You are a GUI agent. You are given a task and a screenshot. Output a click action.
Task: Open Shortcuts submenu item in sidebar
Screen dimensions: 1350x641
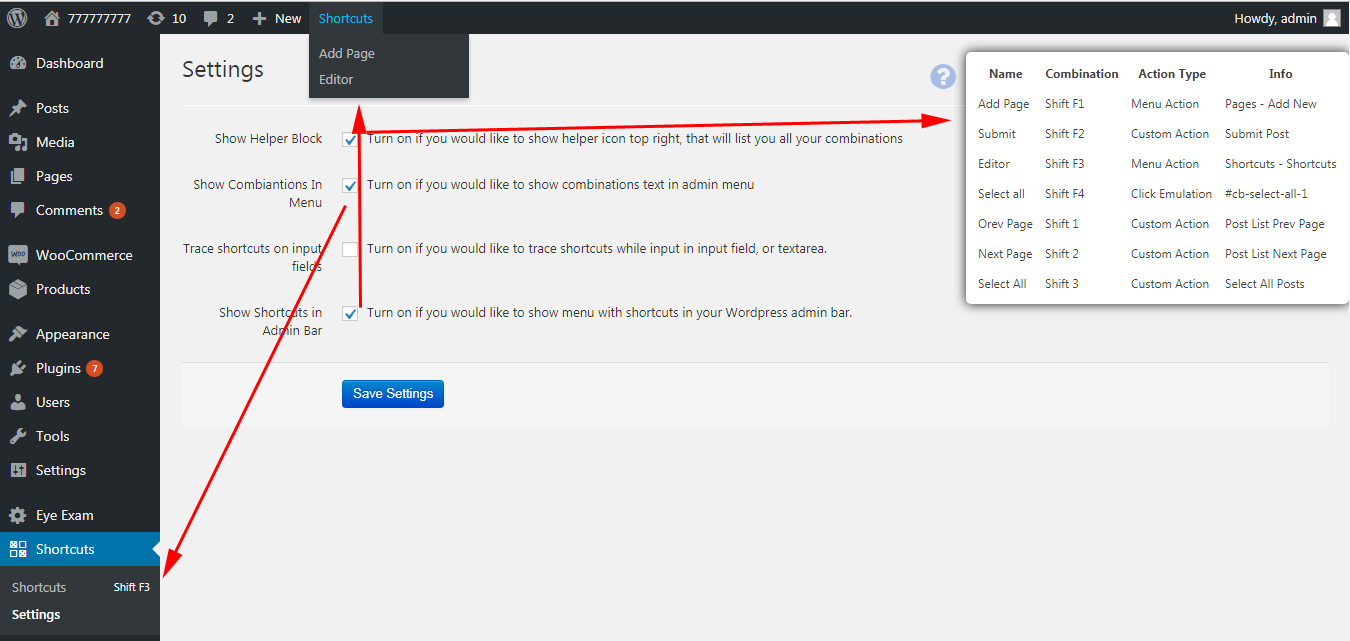click(39, 587)
